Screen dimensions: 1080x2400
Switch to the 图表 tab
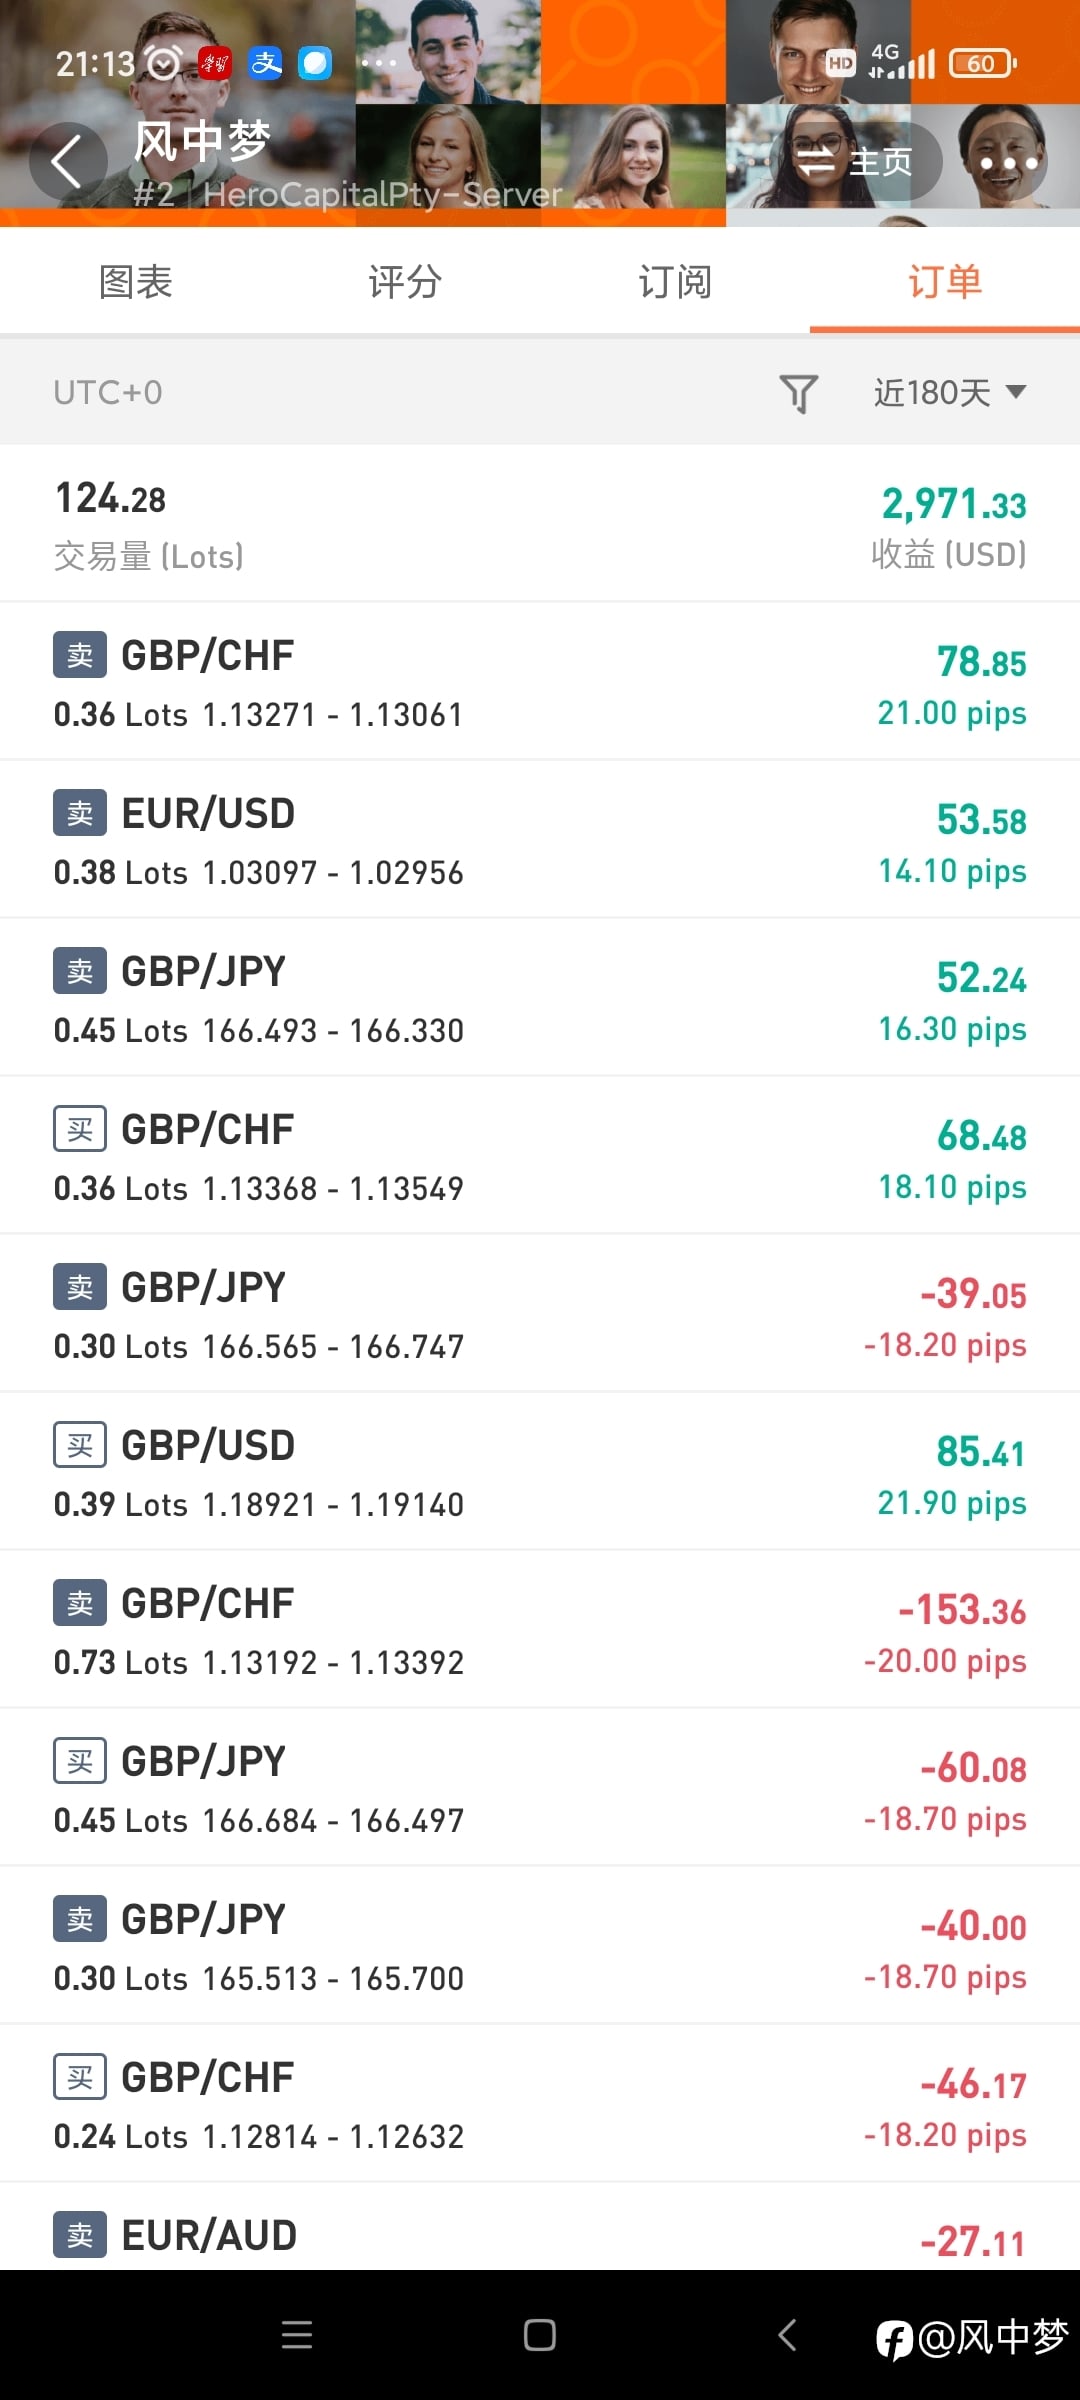136,282
